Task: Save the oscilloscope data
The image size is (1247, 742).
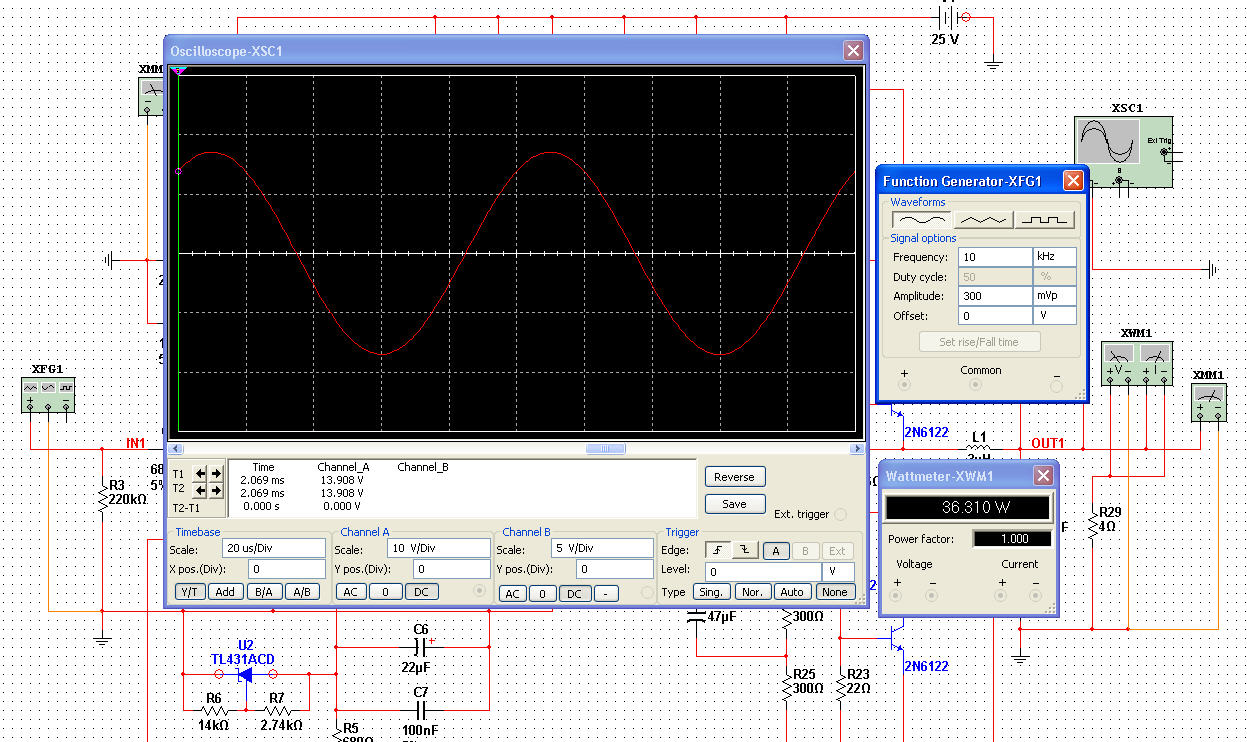Action: [734, 504]
